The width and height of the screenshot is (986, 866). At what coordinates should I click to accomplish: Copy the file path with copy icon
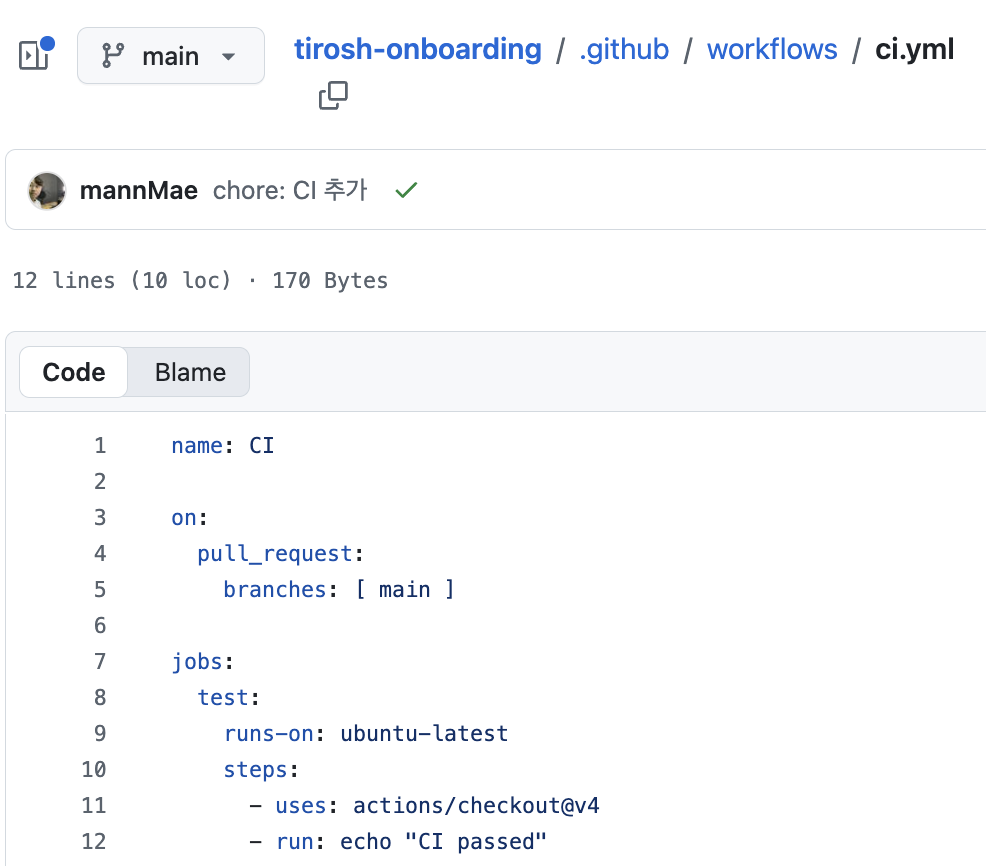click(x=333, y=96)
